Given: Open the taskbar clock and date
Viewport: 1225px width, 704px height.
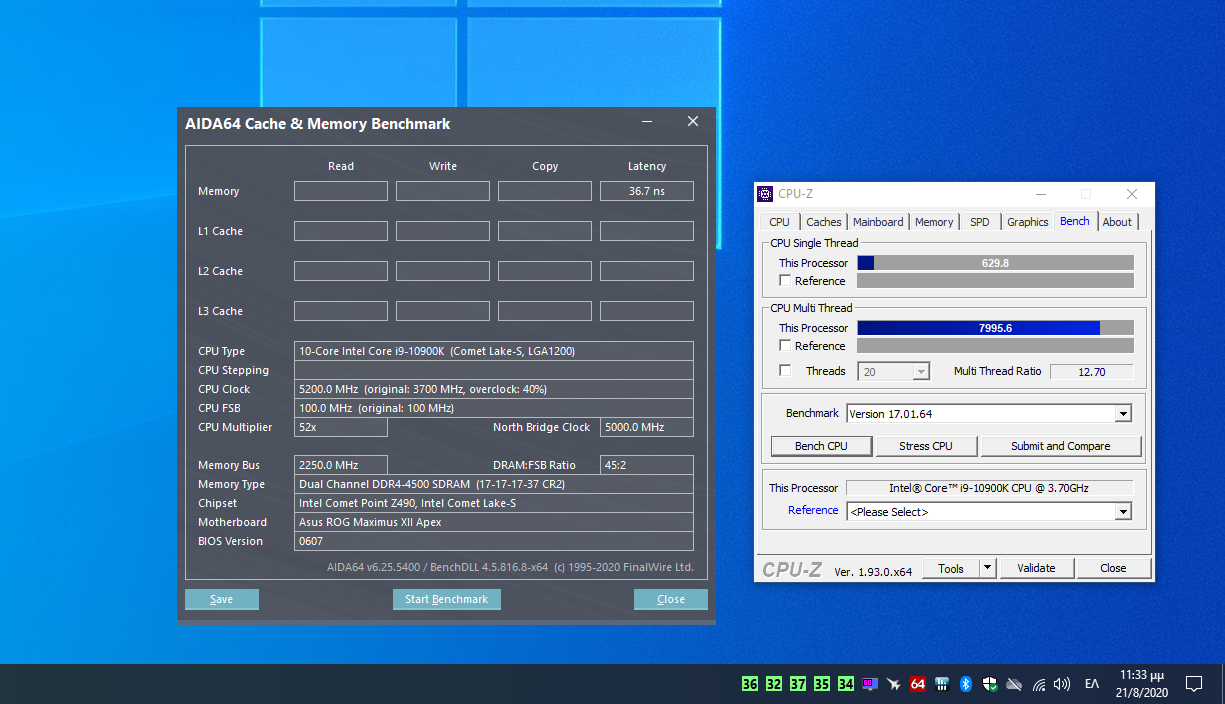Looking at the screenshot, I should click(1141, 684).
